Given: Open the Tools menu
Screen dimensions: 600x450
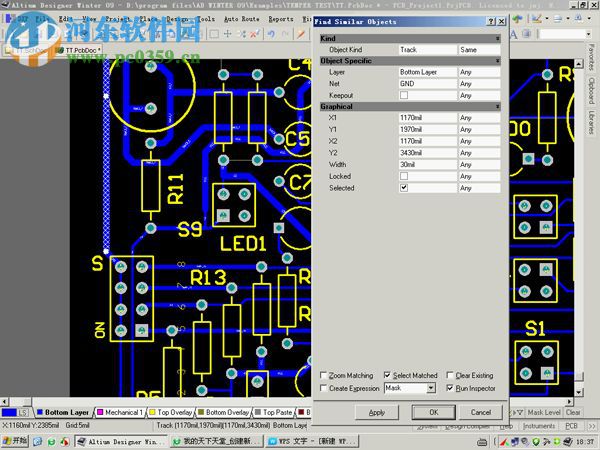Looking at the screenshot, I should tap(205, 18).
